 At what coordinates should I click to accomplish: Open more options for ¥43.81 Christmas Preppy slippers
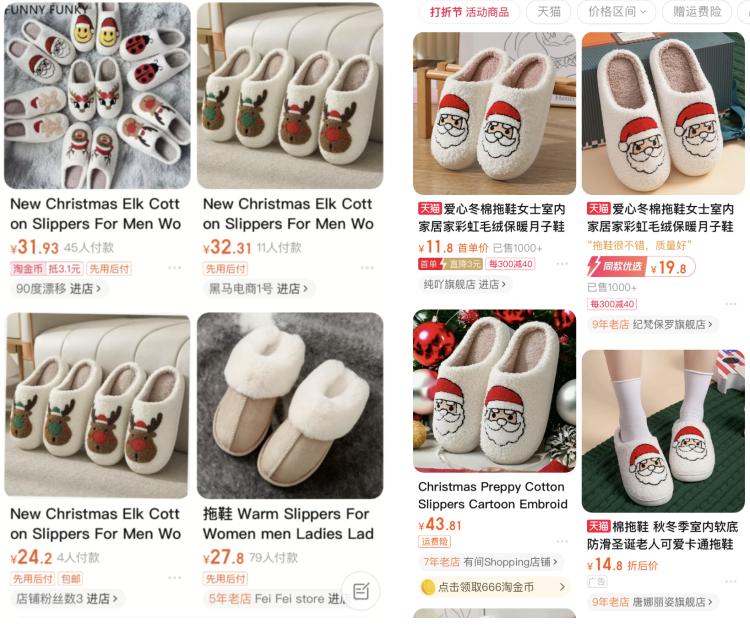pyautogui.click(x=562, y=541)
